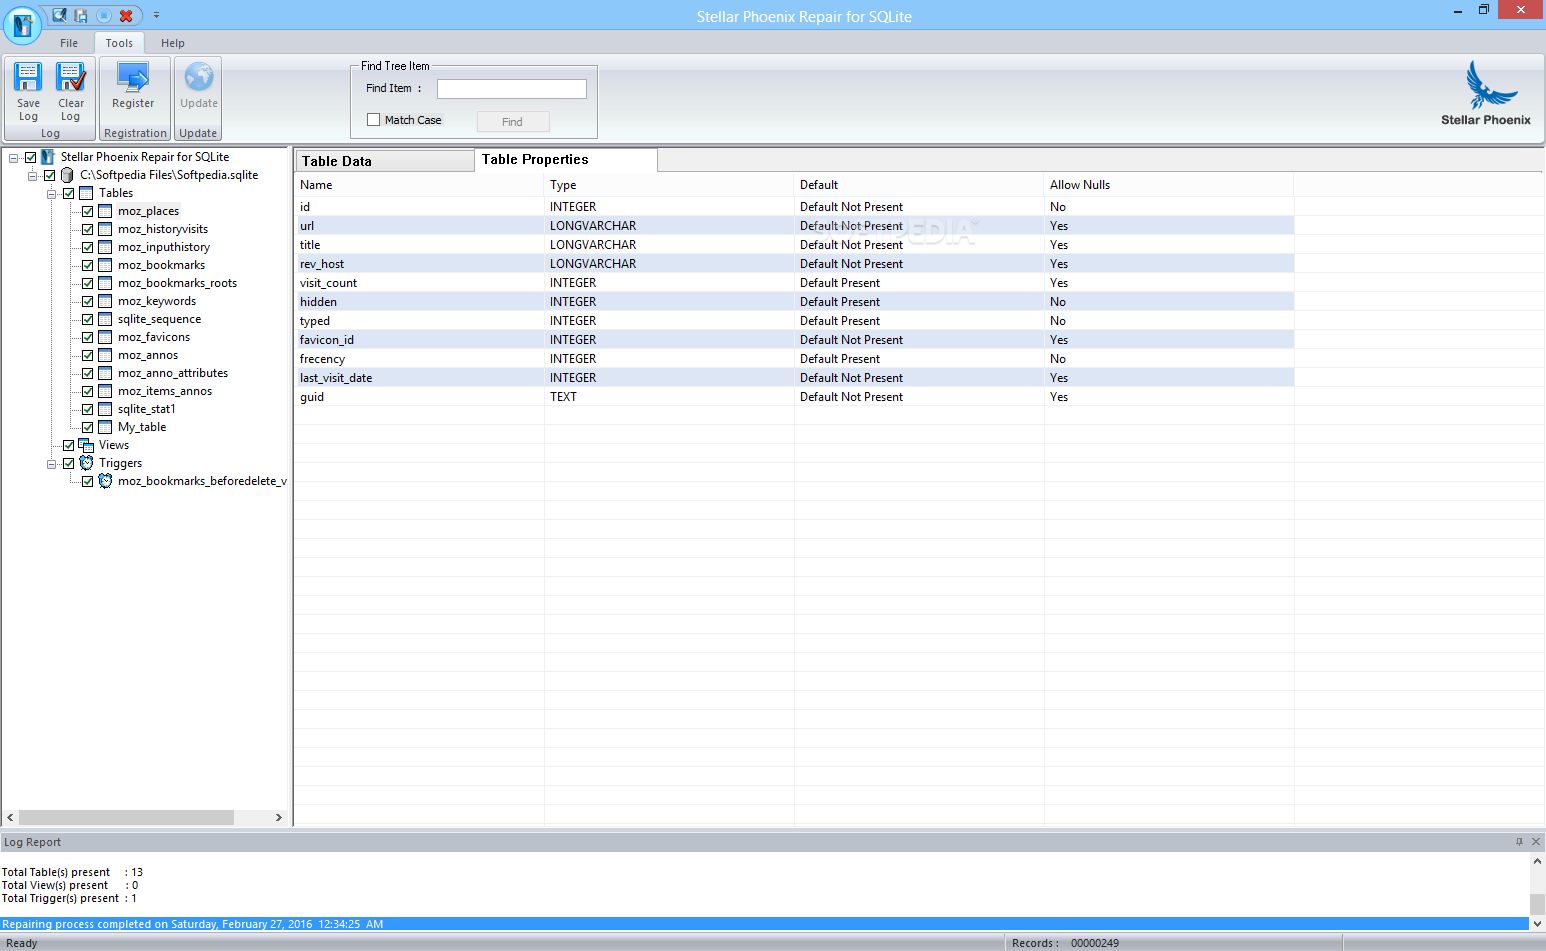Switch to the Table Properties tab
This screenshot has width=1546, height=951.
coord(566,160)
